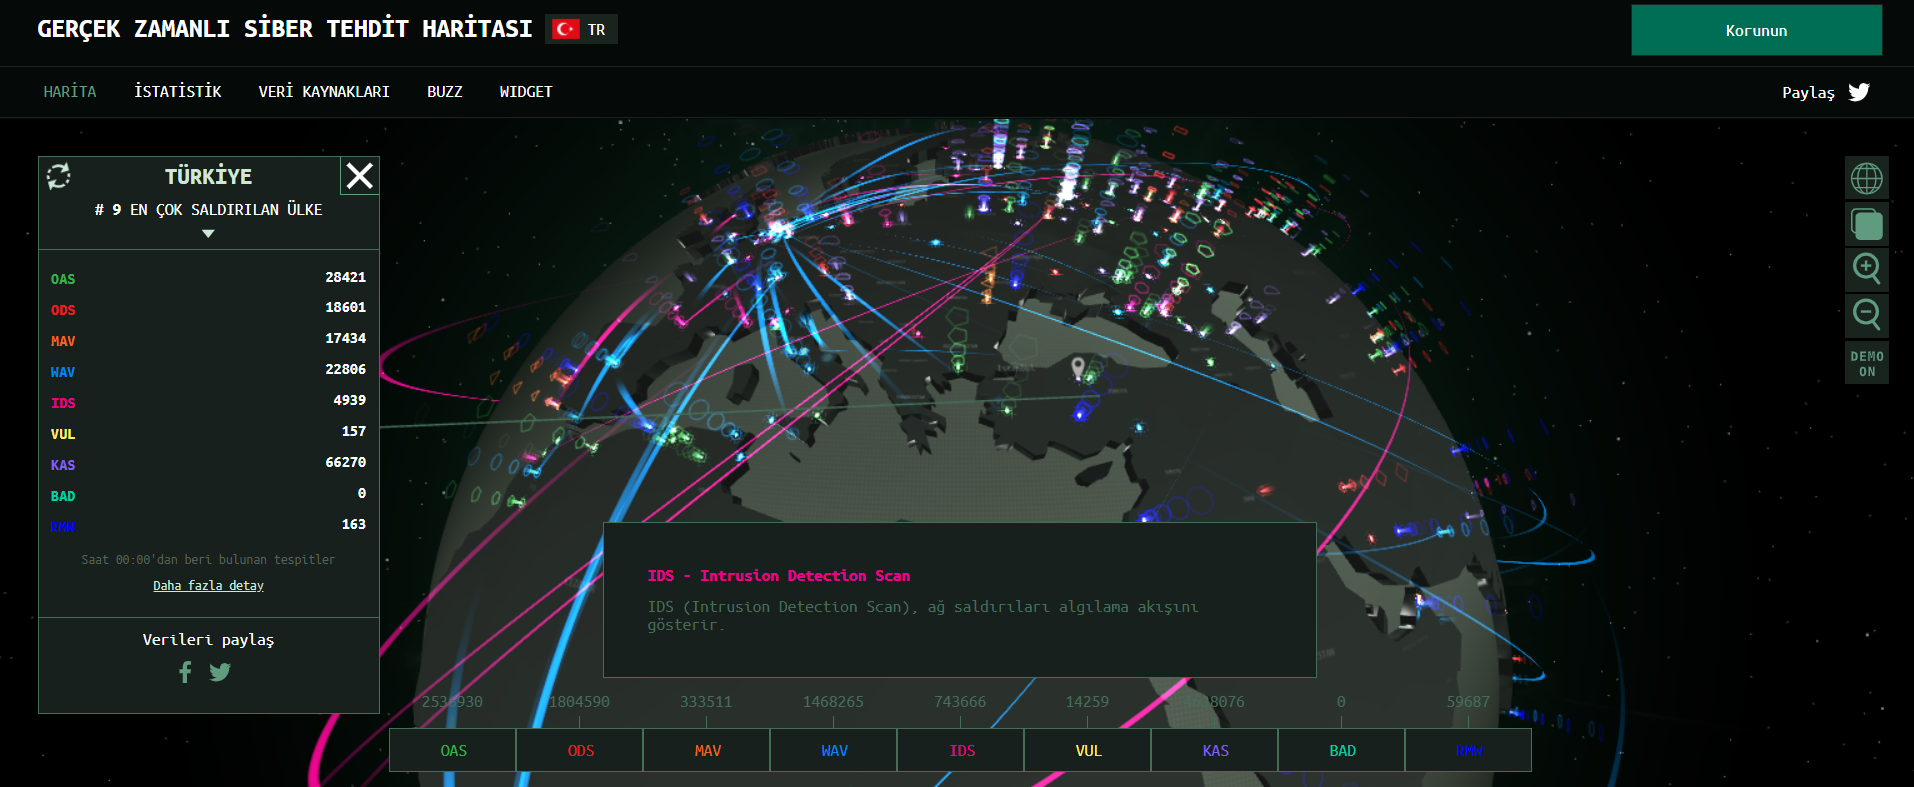Image resolution: width=1914 pixels, height=787 pixels.
Task: Close the TÜRKİYE country panel
Action: tap(360, 176)
